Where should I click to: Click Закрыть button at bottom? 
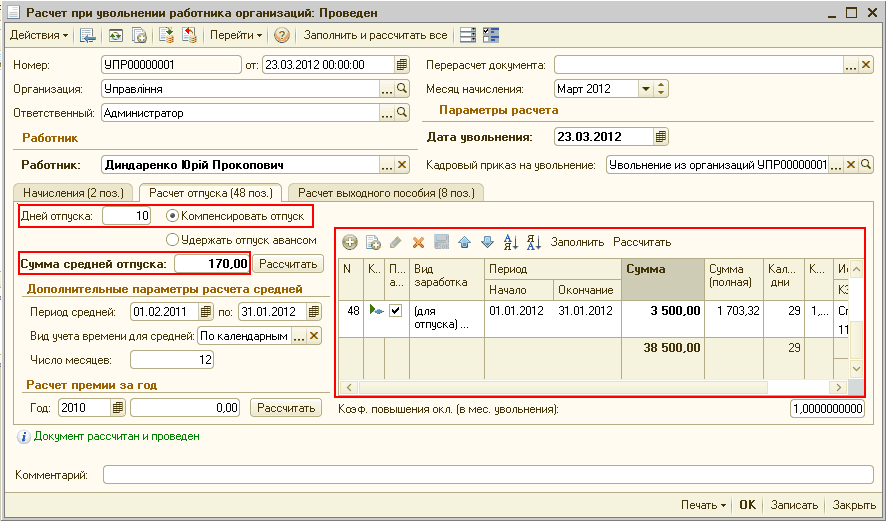[854, 505]
